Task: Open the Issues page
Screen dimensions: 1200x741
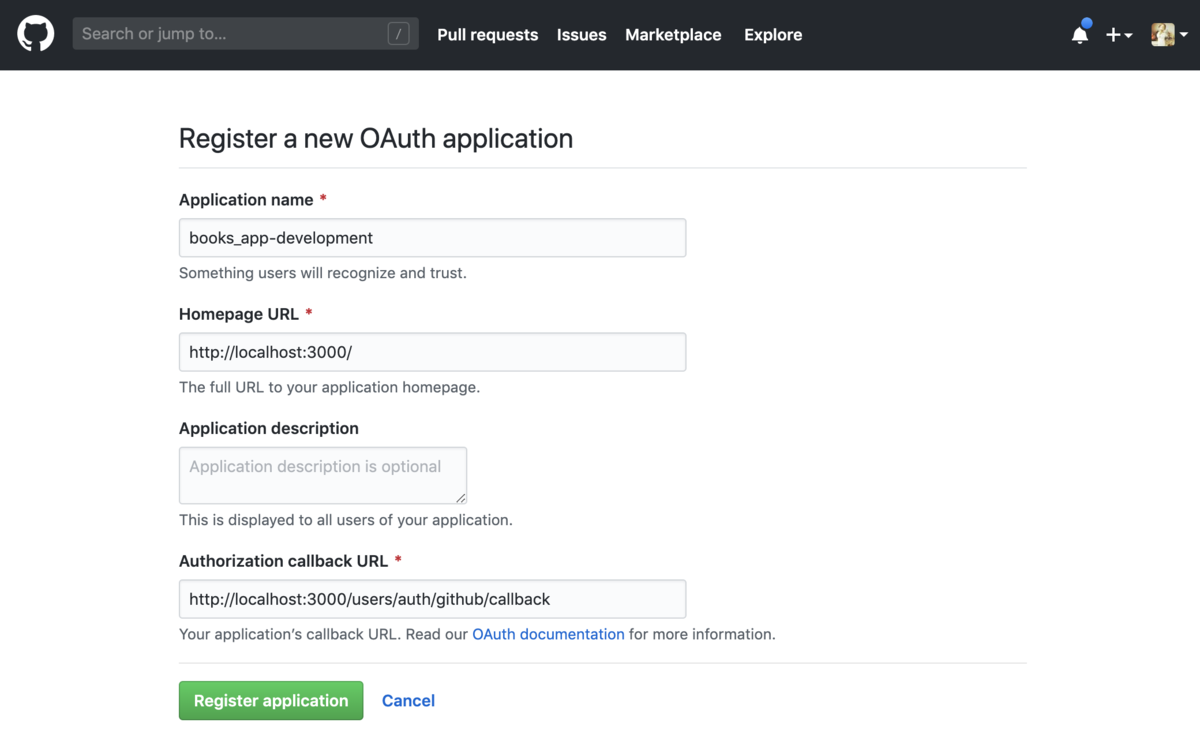Action: click(582, 35)
